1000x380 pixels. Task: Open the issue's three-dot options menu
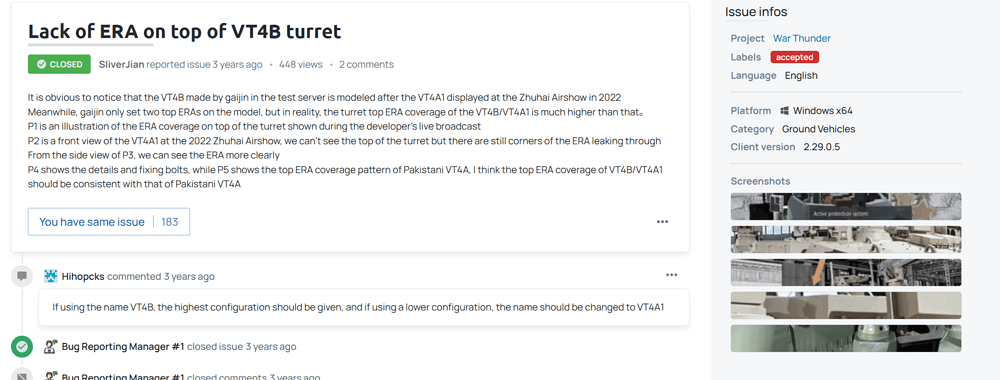click(662, 222)
